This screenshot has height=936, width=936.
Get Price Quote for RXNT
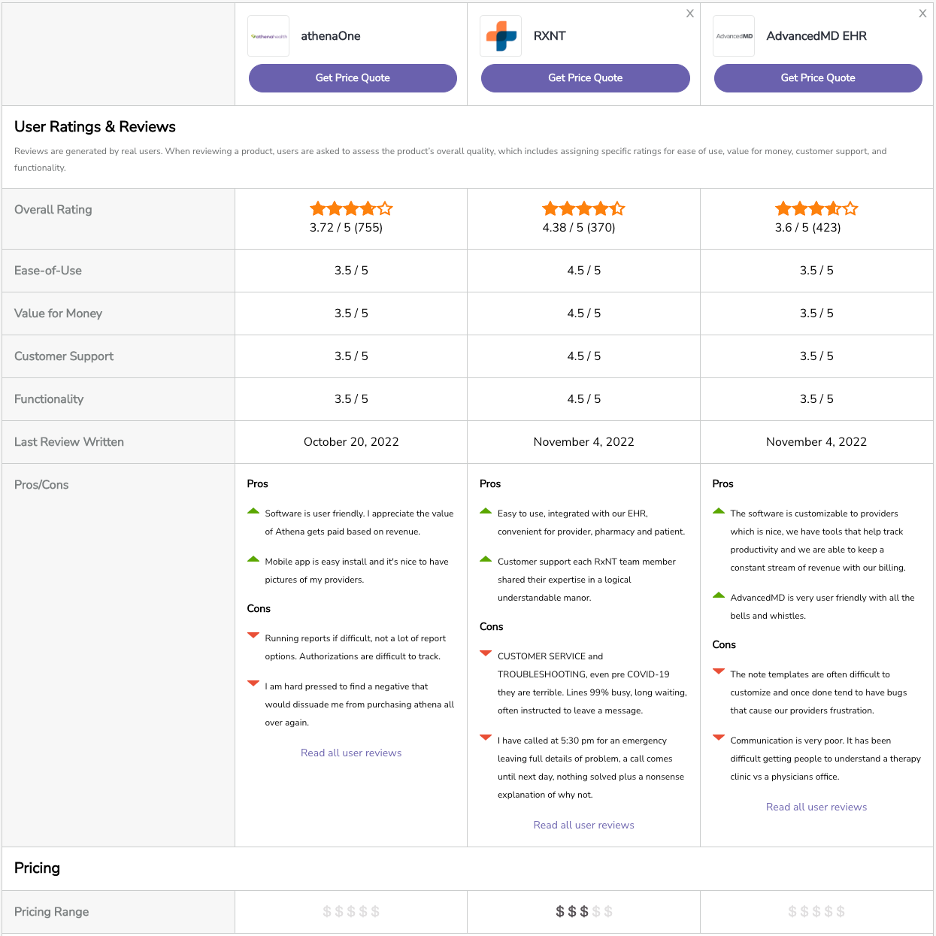[585, 78]
